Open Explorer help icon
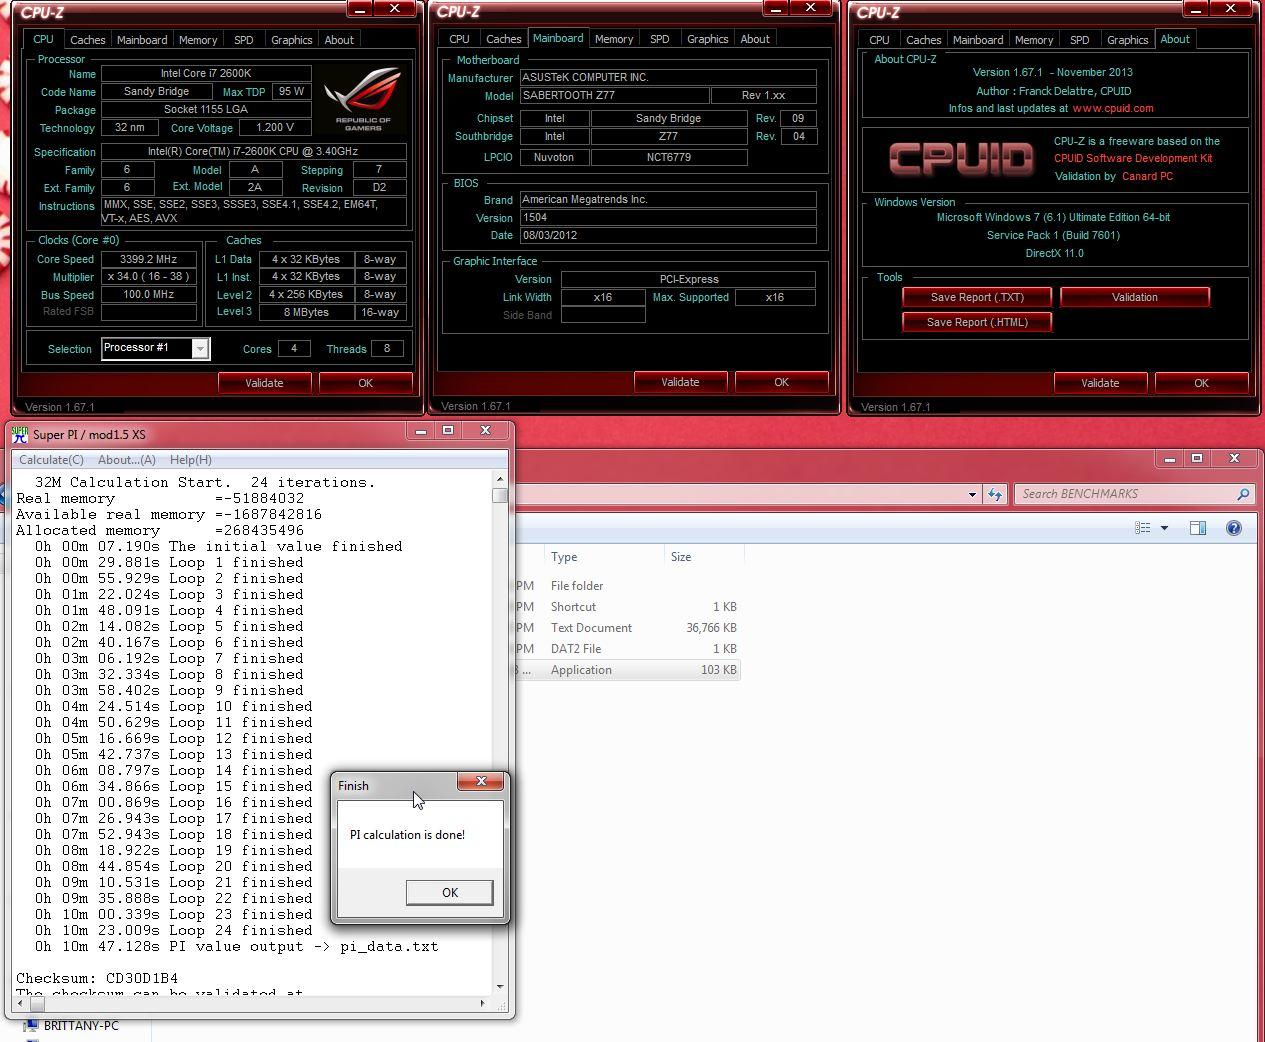The image size is (1265, 1042). 1234,528
